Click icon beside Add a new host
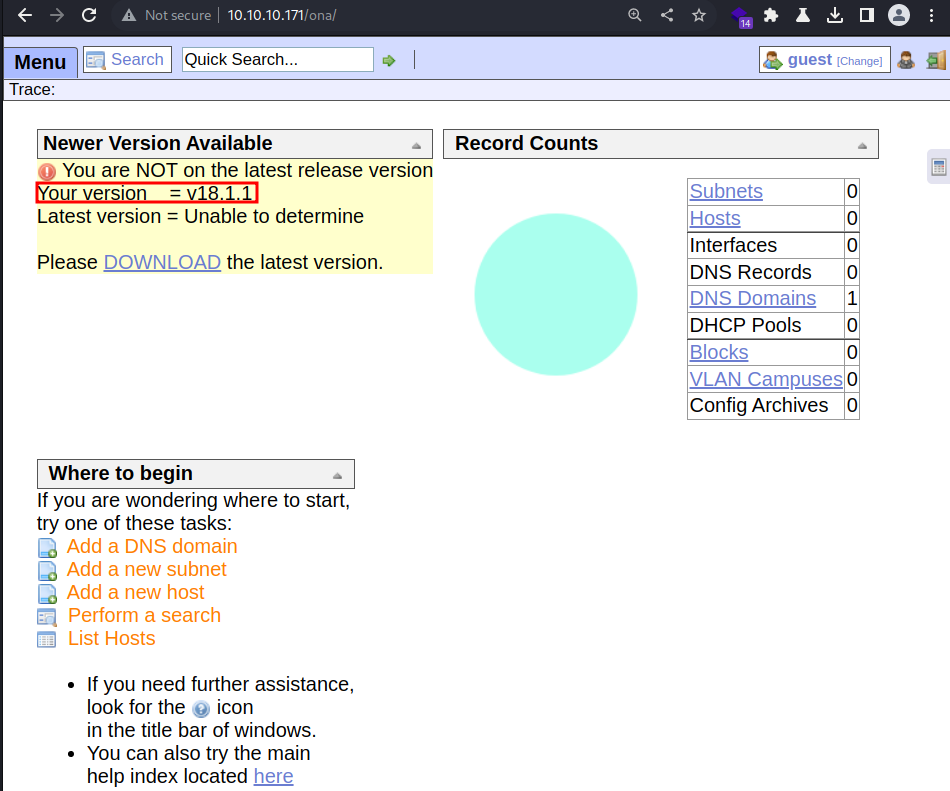 coord(48,594)
